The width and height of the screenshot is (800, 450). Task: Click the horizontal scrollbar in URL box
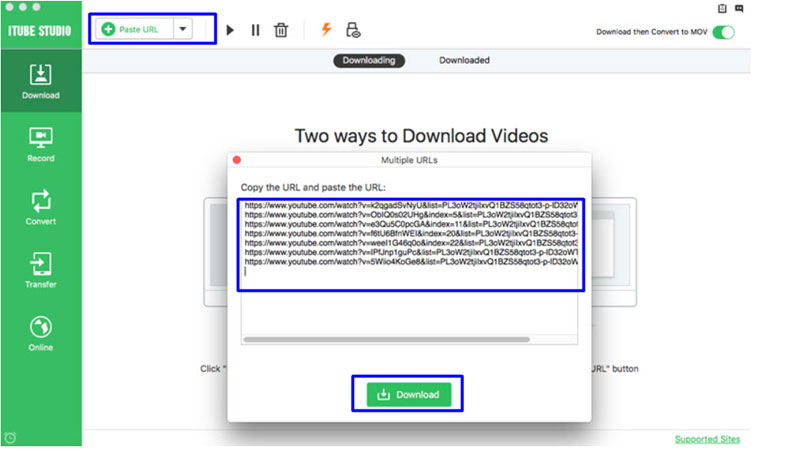[x=387, y=339]
